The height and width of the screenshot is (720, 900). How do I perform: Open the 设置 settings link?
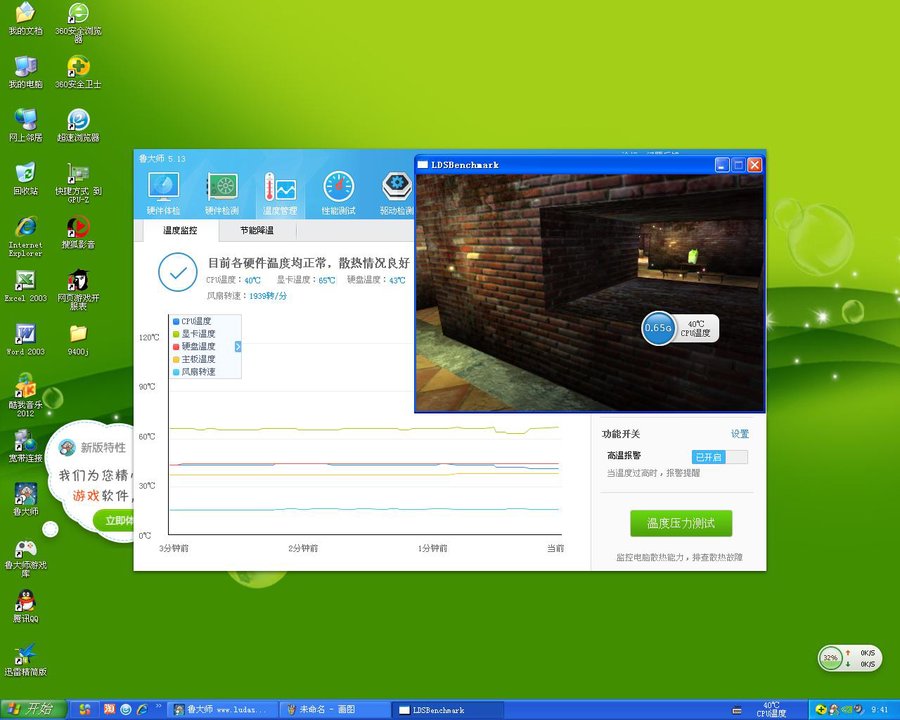pos(739,434)
